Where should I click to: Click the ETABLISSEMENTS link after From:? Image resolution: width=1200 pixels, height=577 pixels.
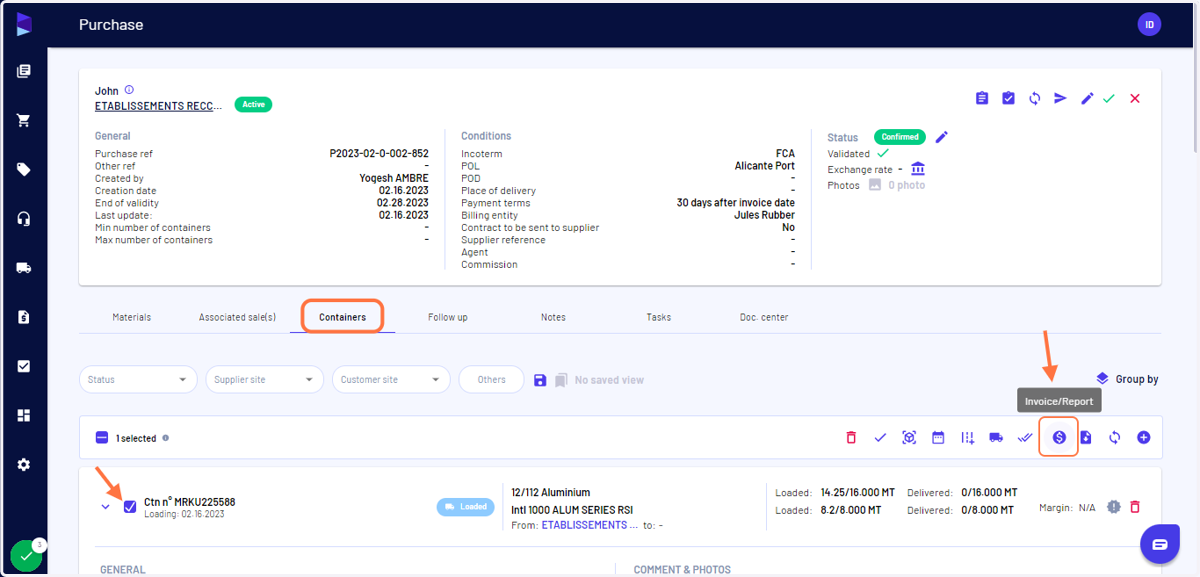click(x=590, y=524)
